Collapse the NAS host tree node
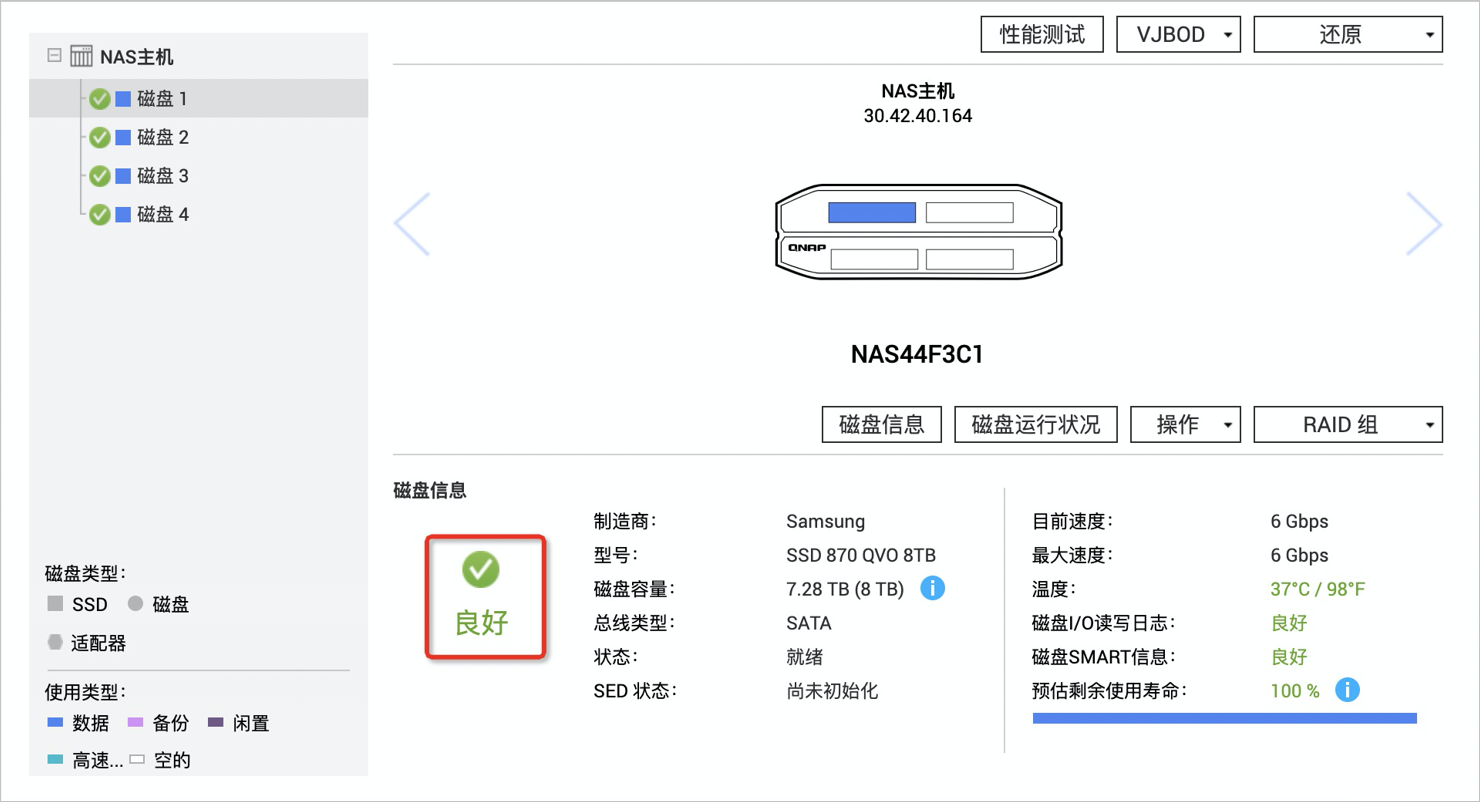 click(x=55, y=56)
